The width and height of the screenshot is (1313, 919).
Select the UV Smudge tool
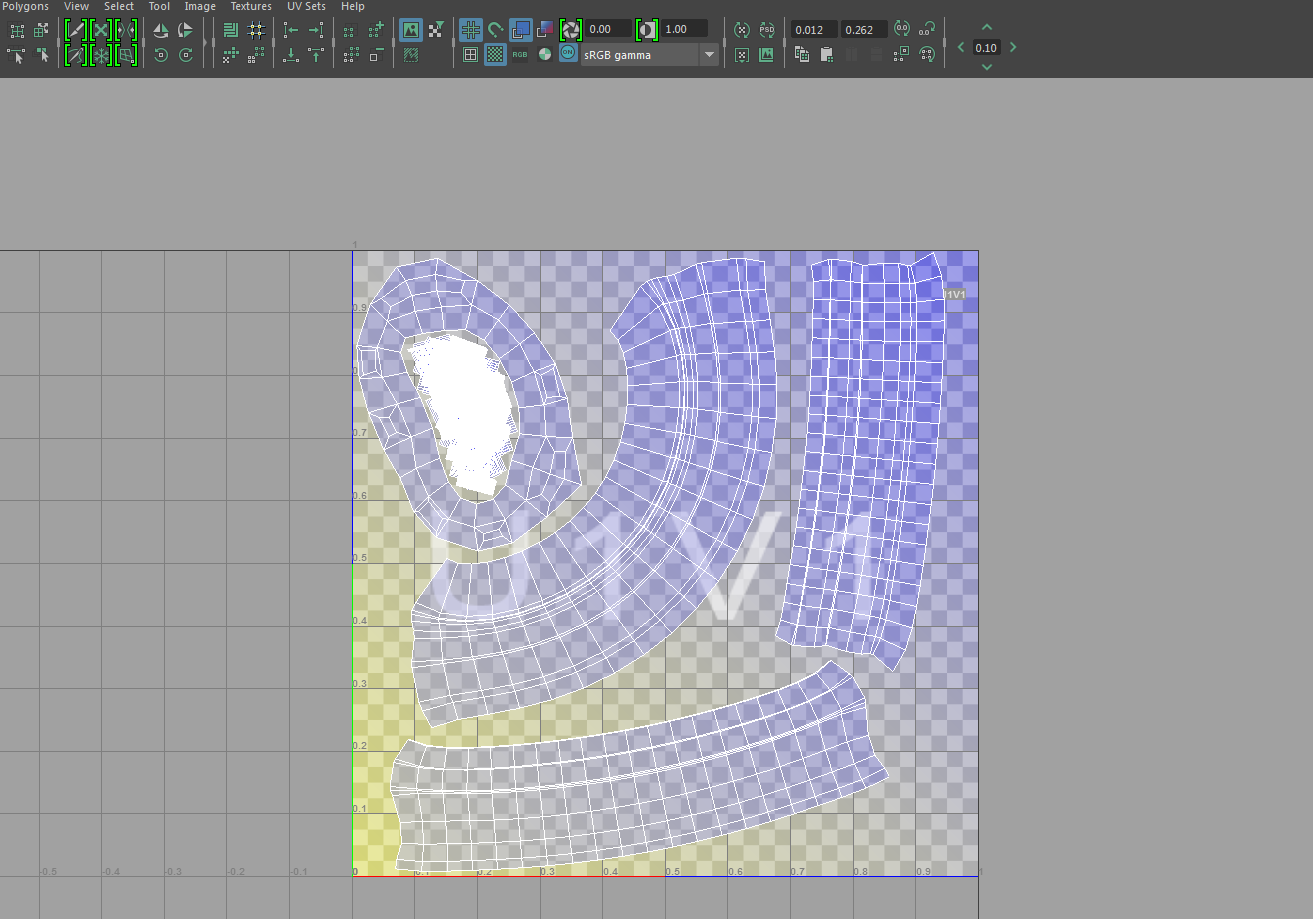(x=41, y=55)
